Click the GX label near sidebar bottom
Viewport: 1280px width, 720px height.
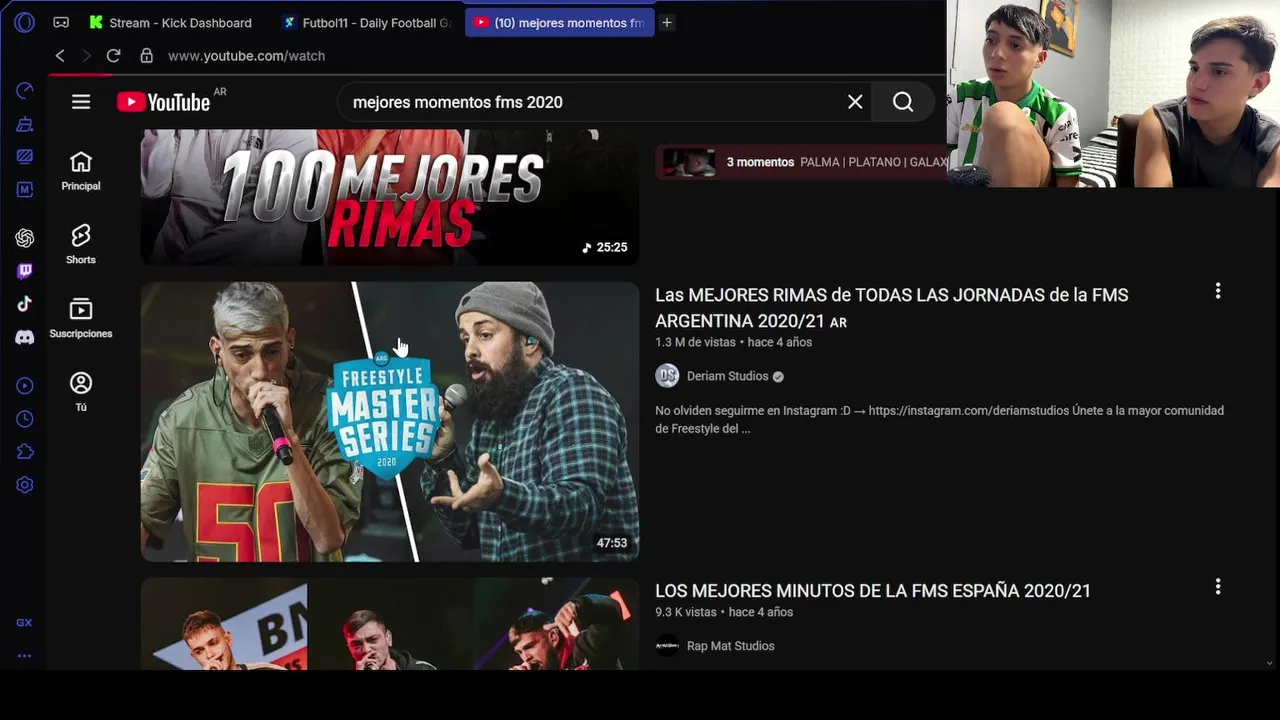click(24, 622)
